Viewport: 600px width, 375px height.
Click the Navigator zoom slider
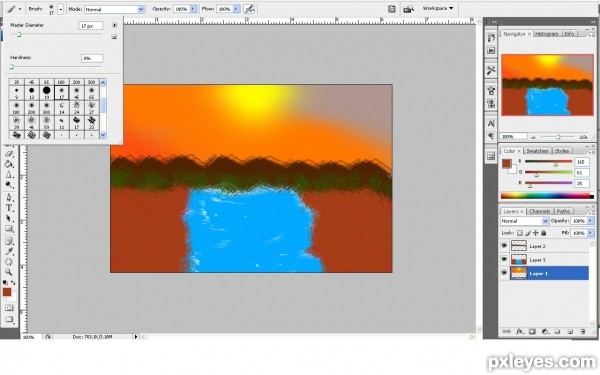558,137
